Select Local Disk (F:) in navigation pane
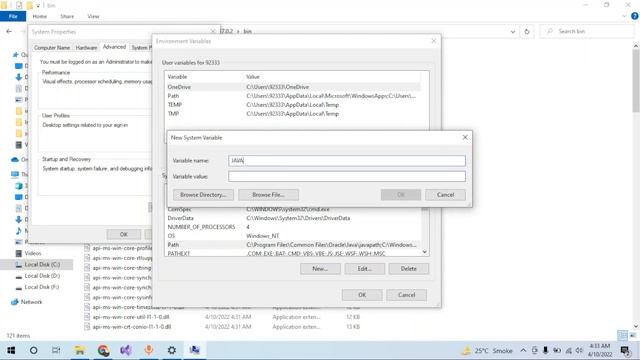 pyautogui.click(x=42, y=287)
